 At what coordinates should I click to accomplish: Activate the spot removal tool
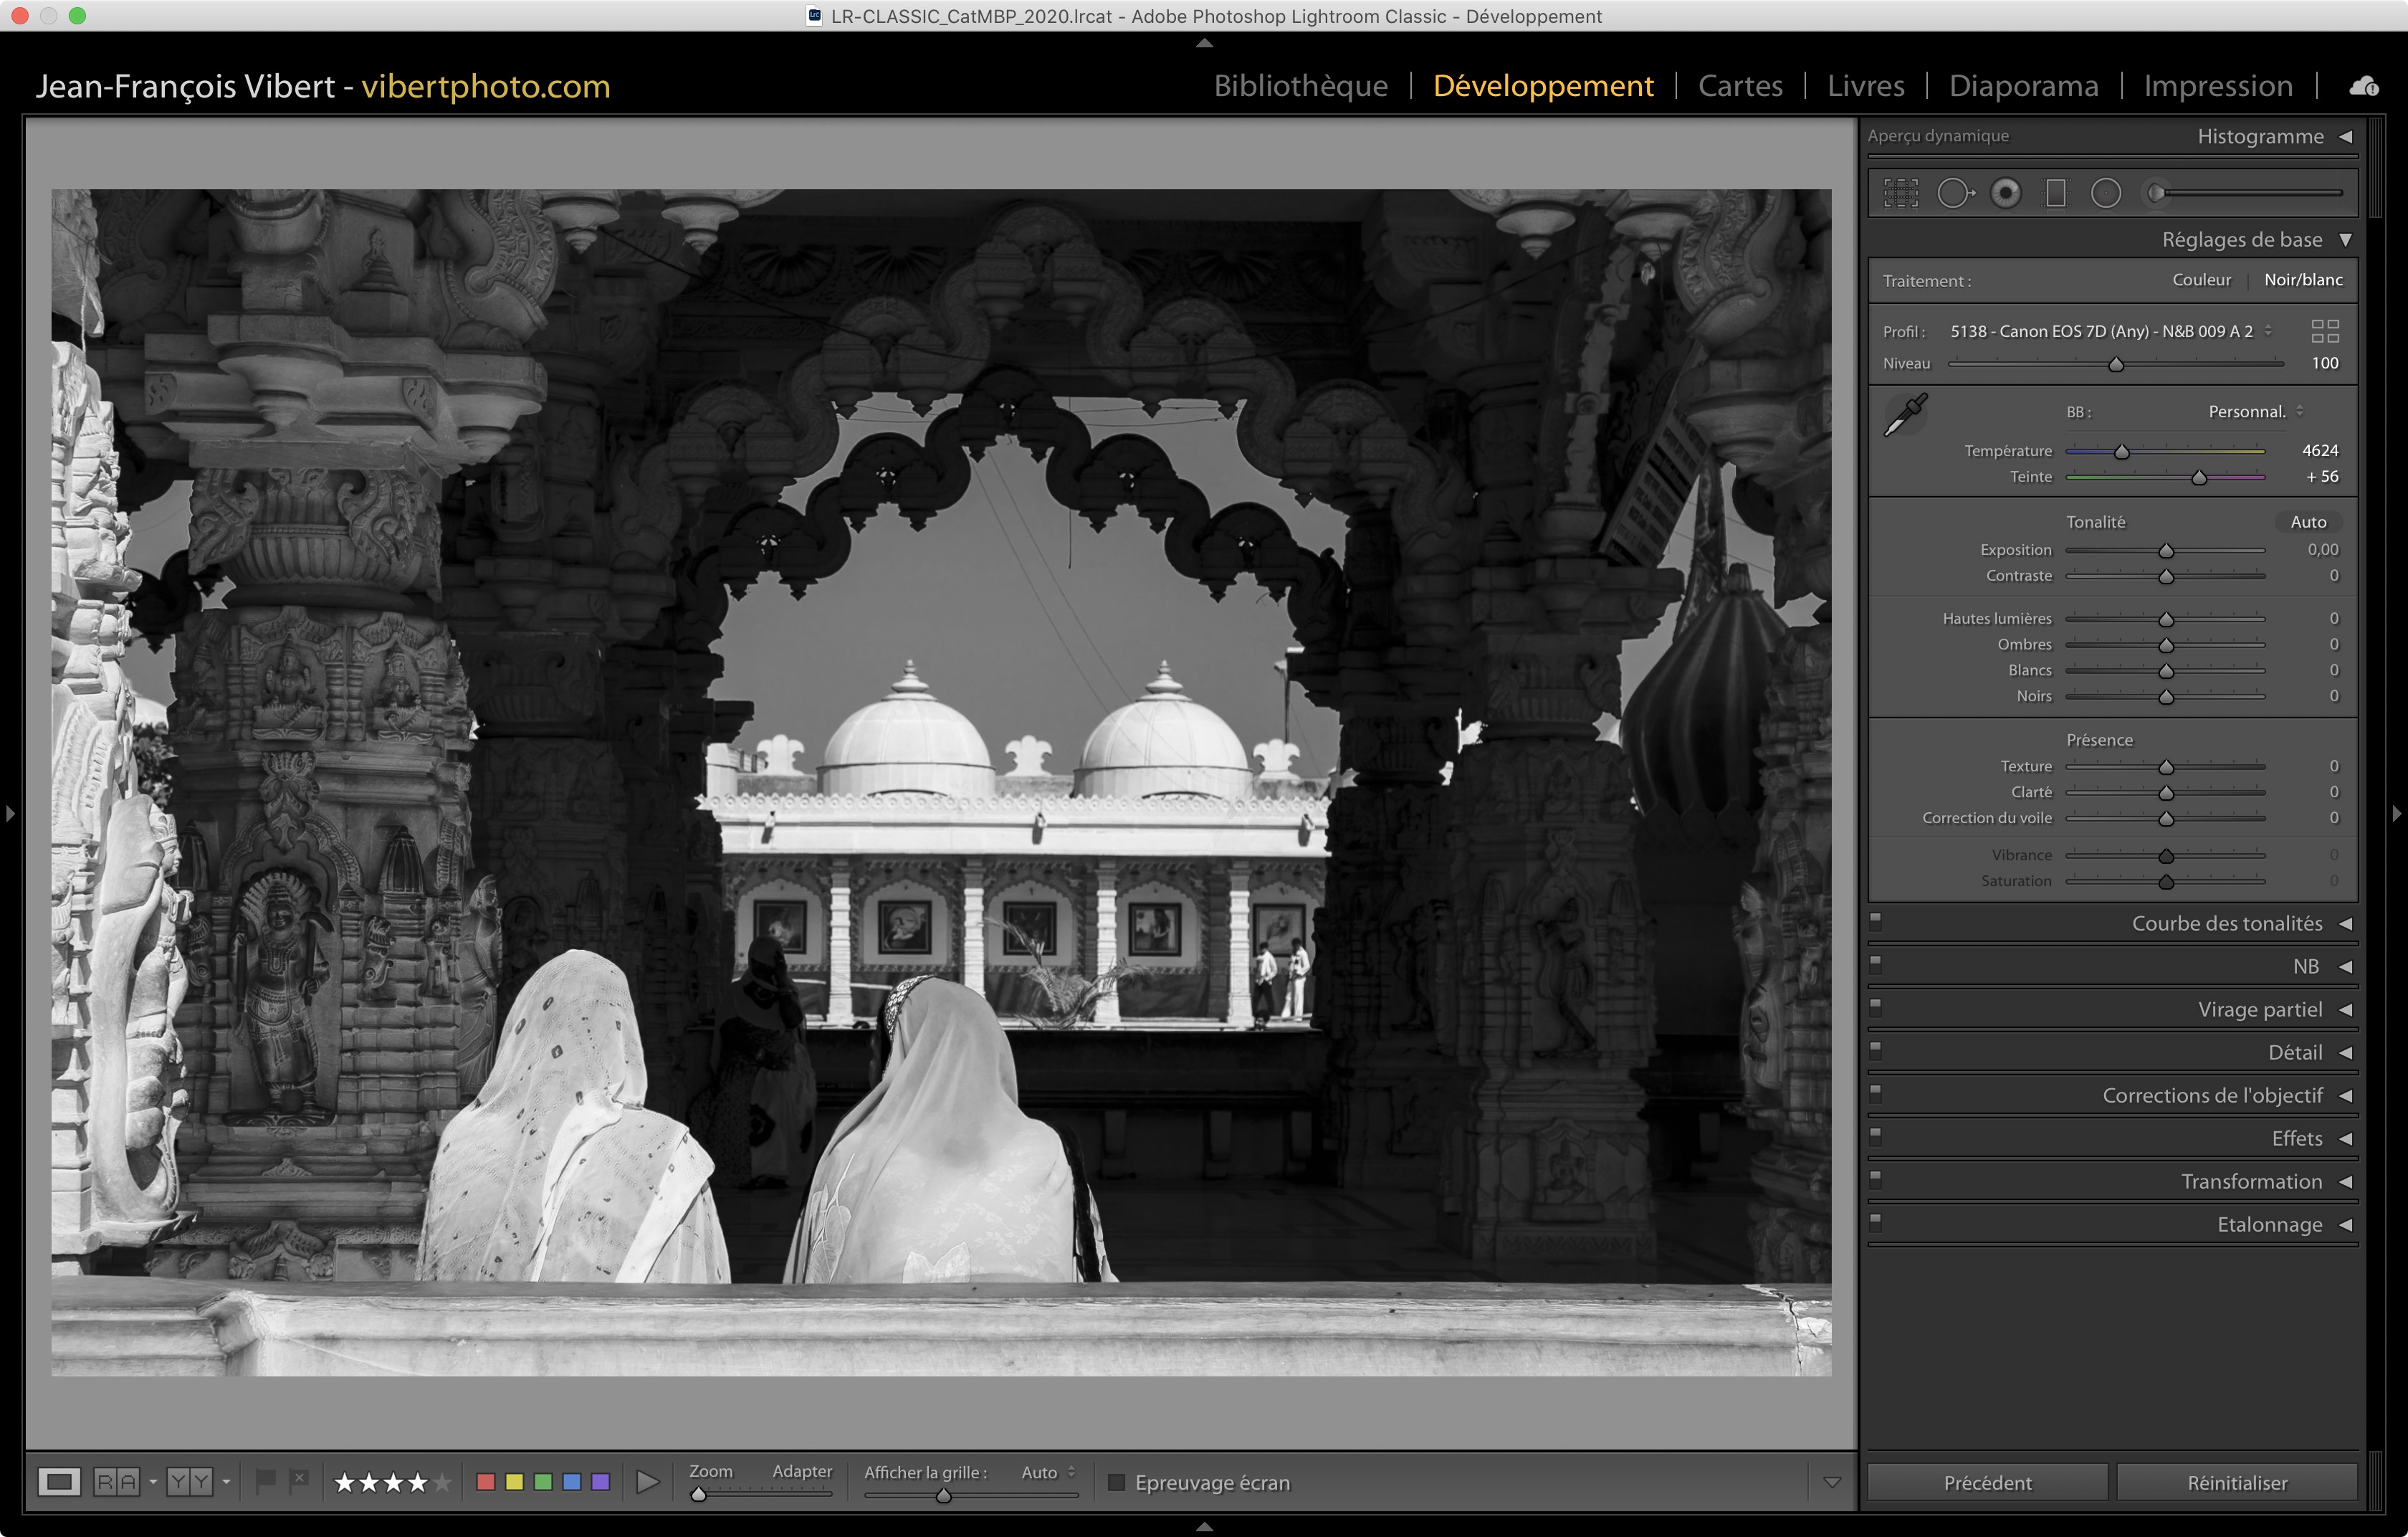pos(1954,193)
